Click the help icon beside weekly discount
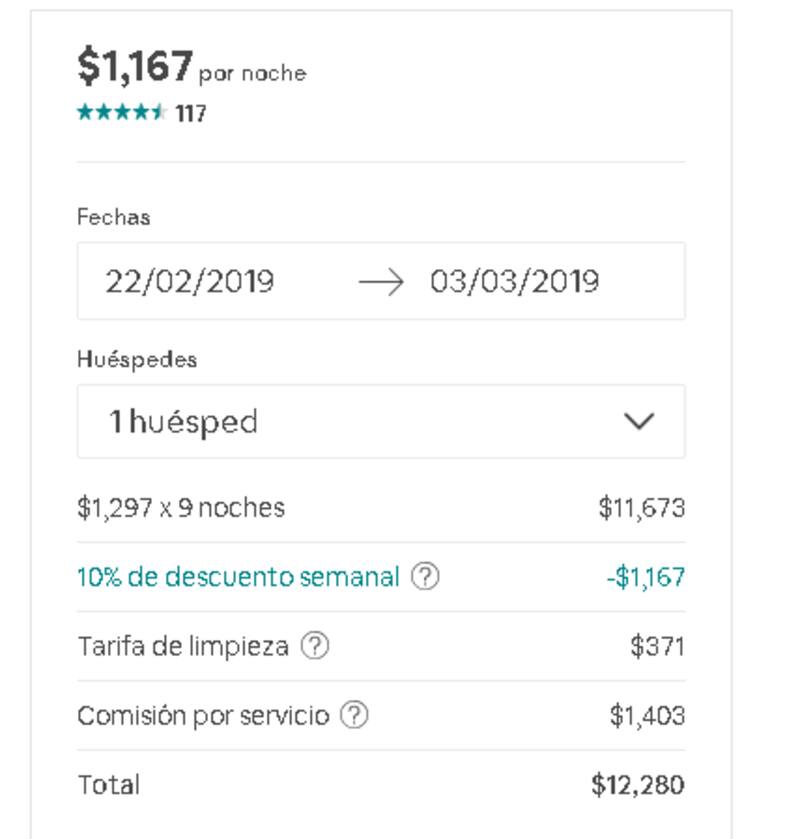The image size is (800, 839). (x=426, y=577)
